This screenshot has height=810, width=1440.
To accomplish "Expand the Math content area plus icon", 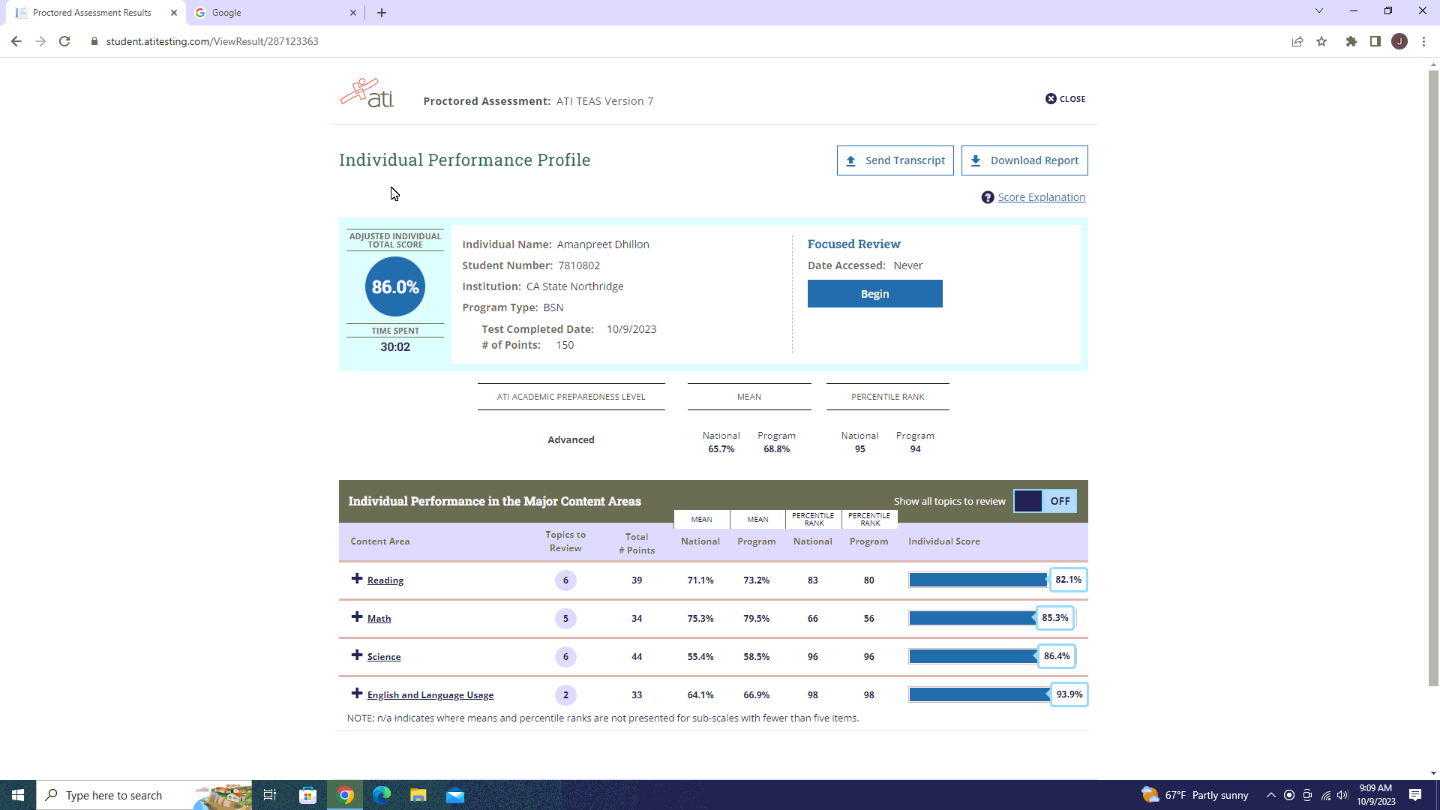I will pos(357,617).
